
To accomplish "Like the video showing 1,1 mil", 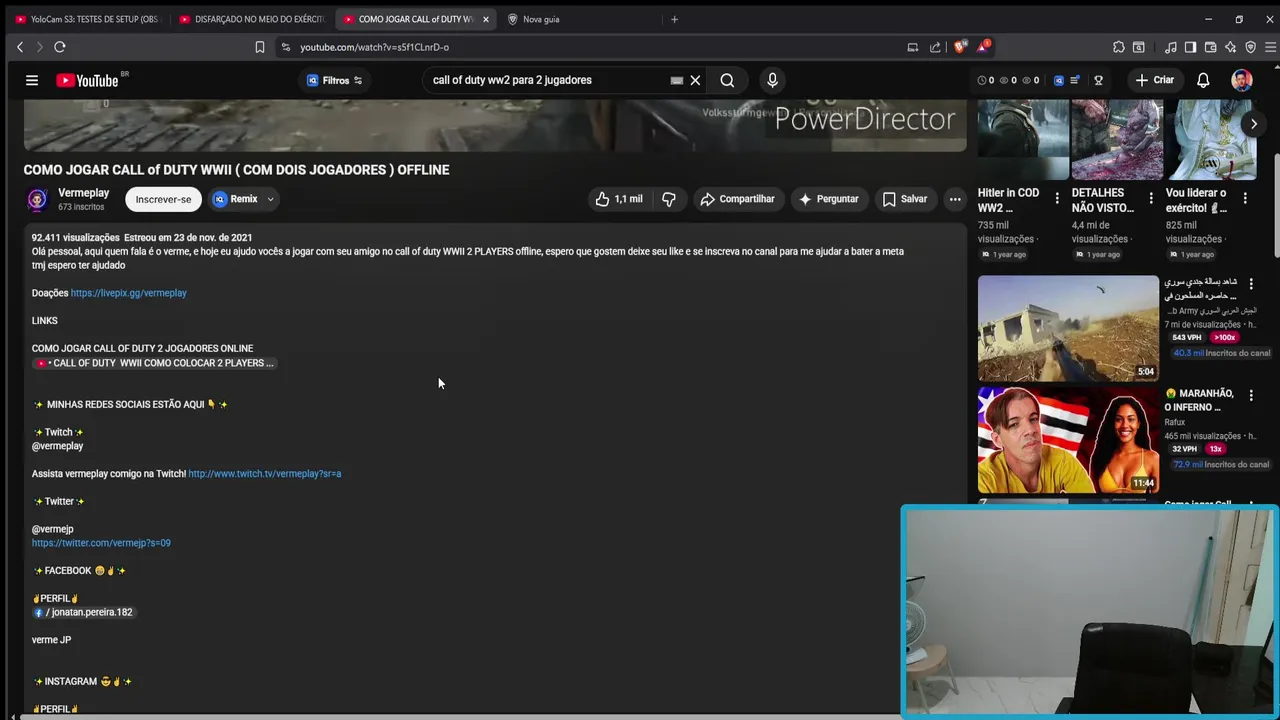I will tap(620, 199).
